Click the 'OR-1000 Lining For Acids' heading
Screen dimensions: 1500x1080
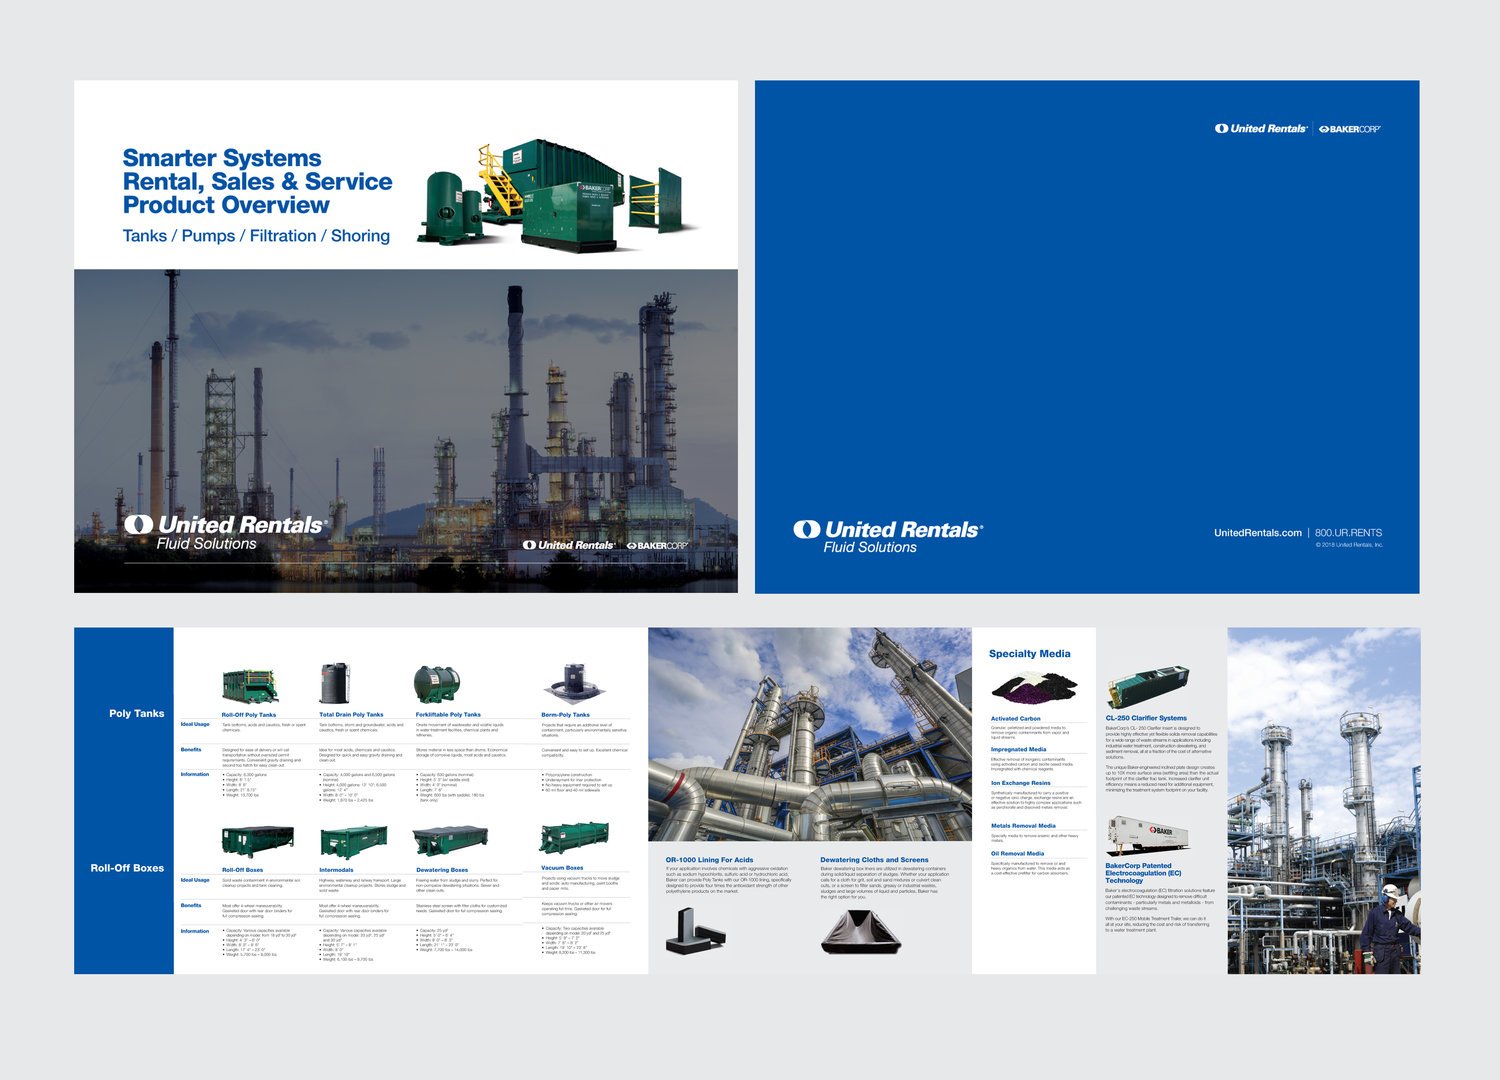[x=710, y=860]
